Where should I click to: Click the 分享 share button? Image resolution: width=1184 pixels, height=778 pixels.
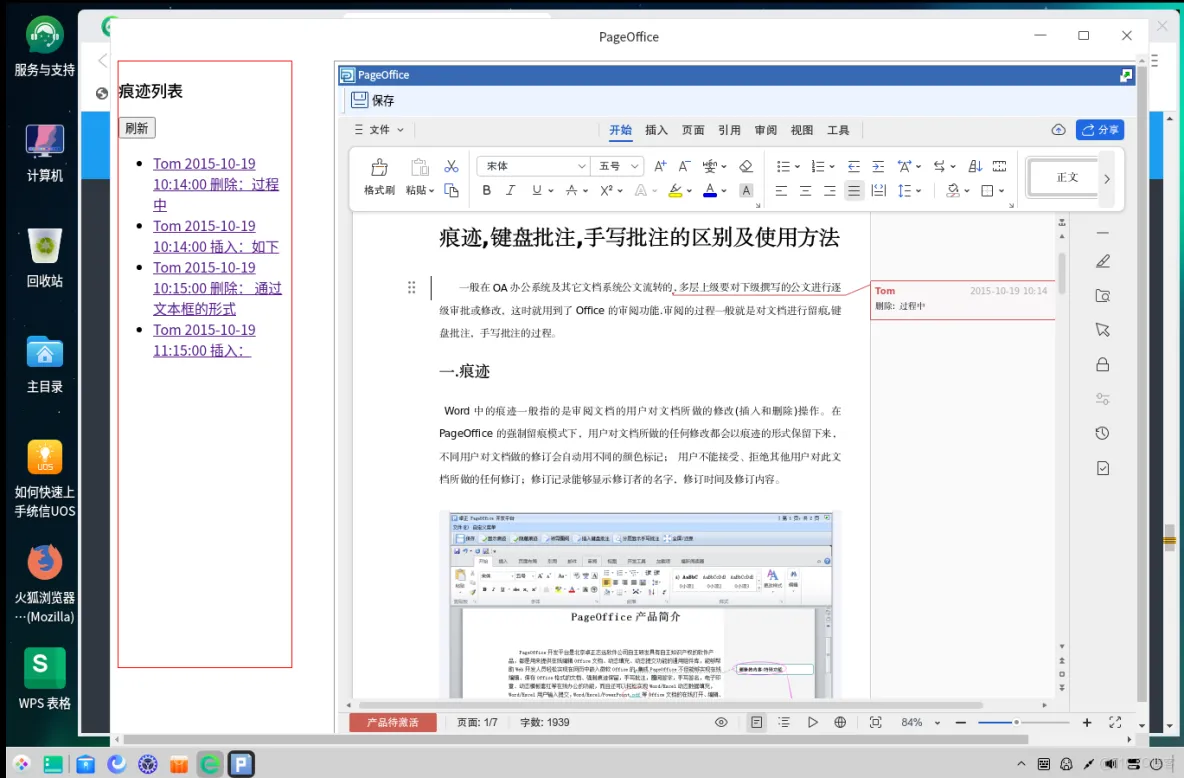(1100, 130)
